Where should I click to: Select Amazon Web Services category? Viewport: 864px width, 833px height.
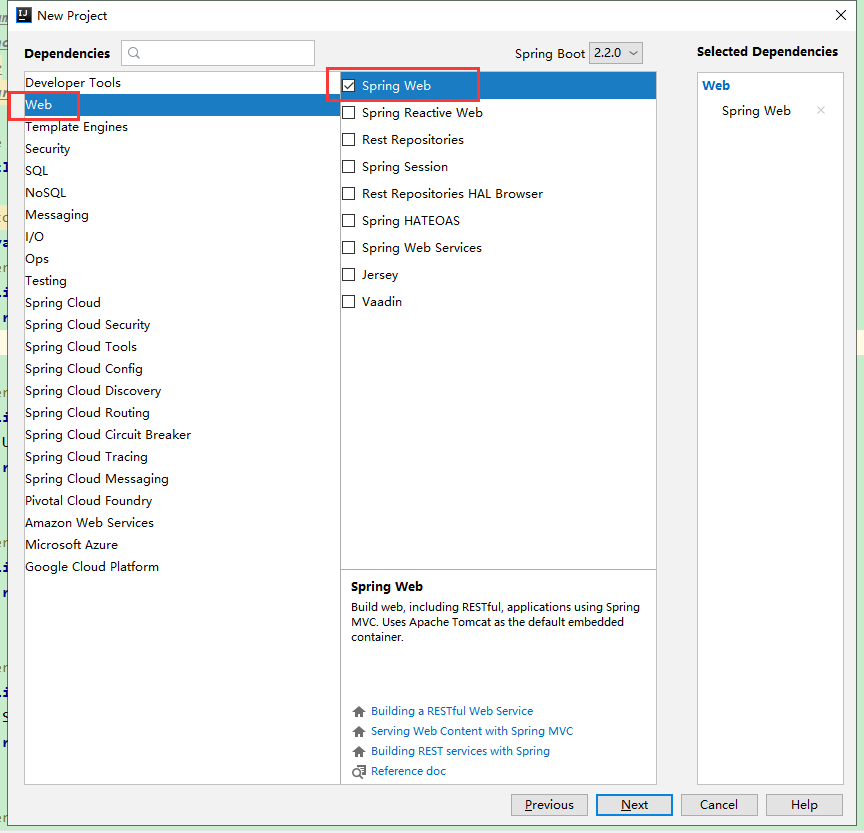182,523
